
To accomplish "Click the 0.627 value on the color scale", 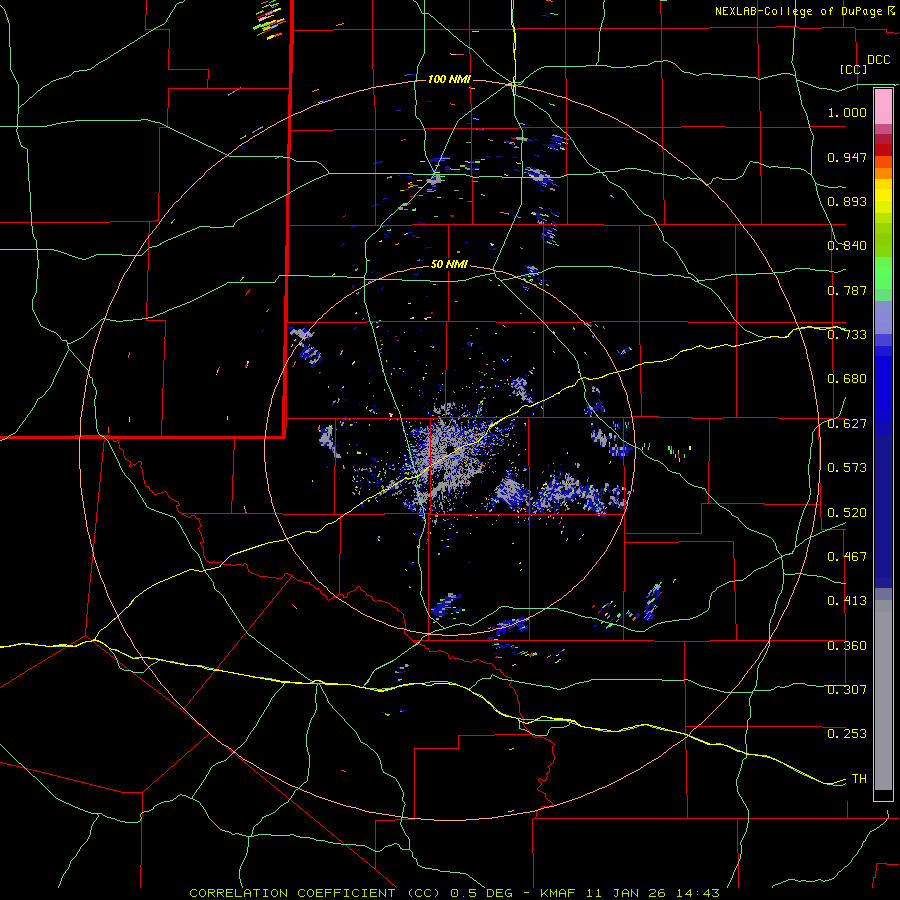I will [847, 424].
